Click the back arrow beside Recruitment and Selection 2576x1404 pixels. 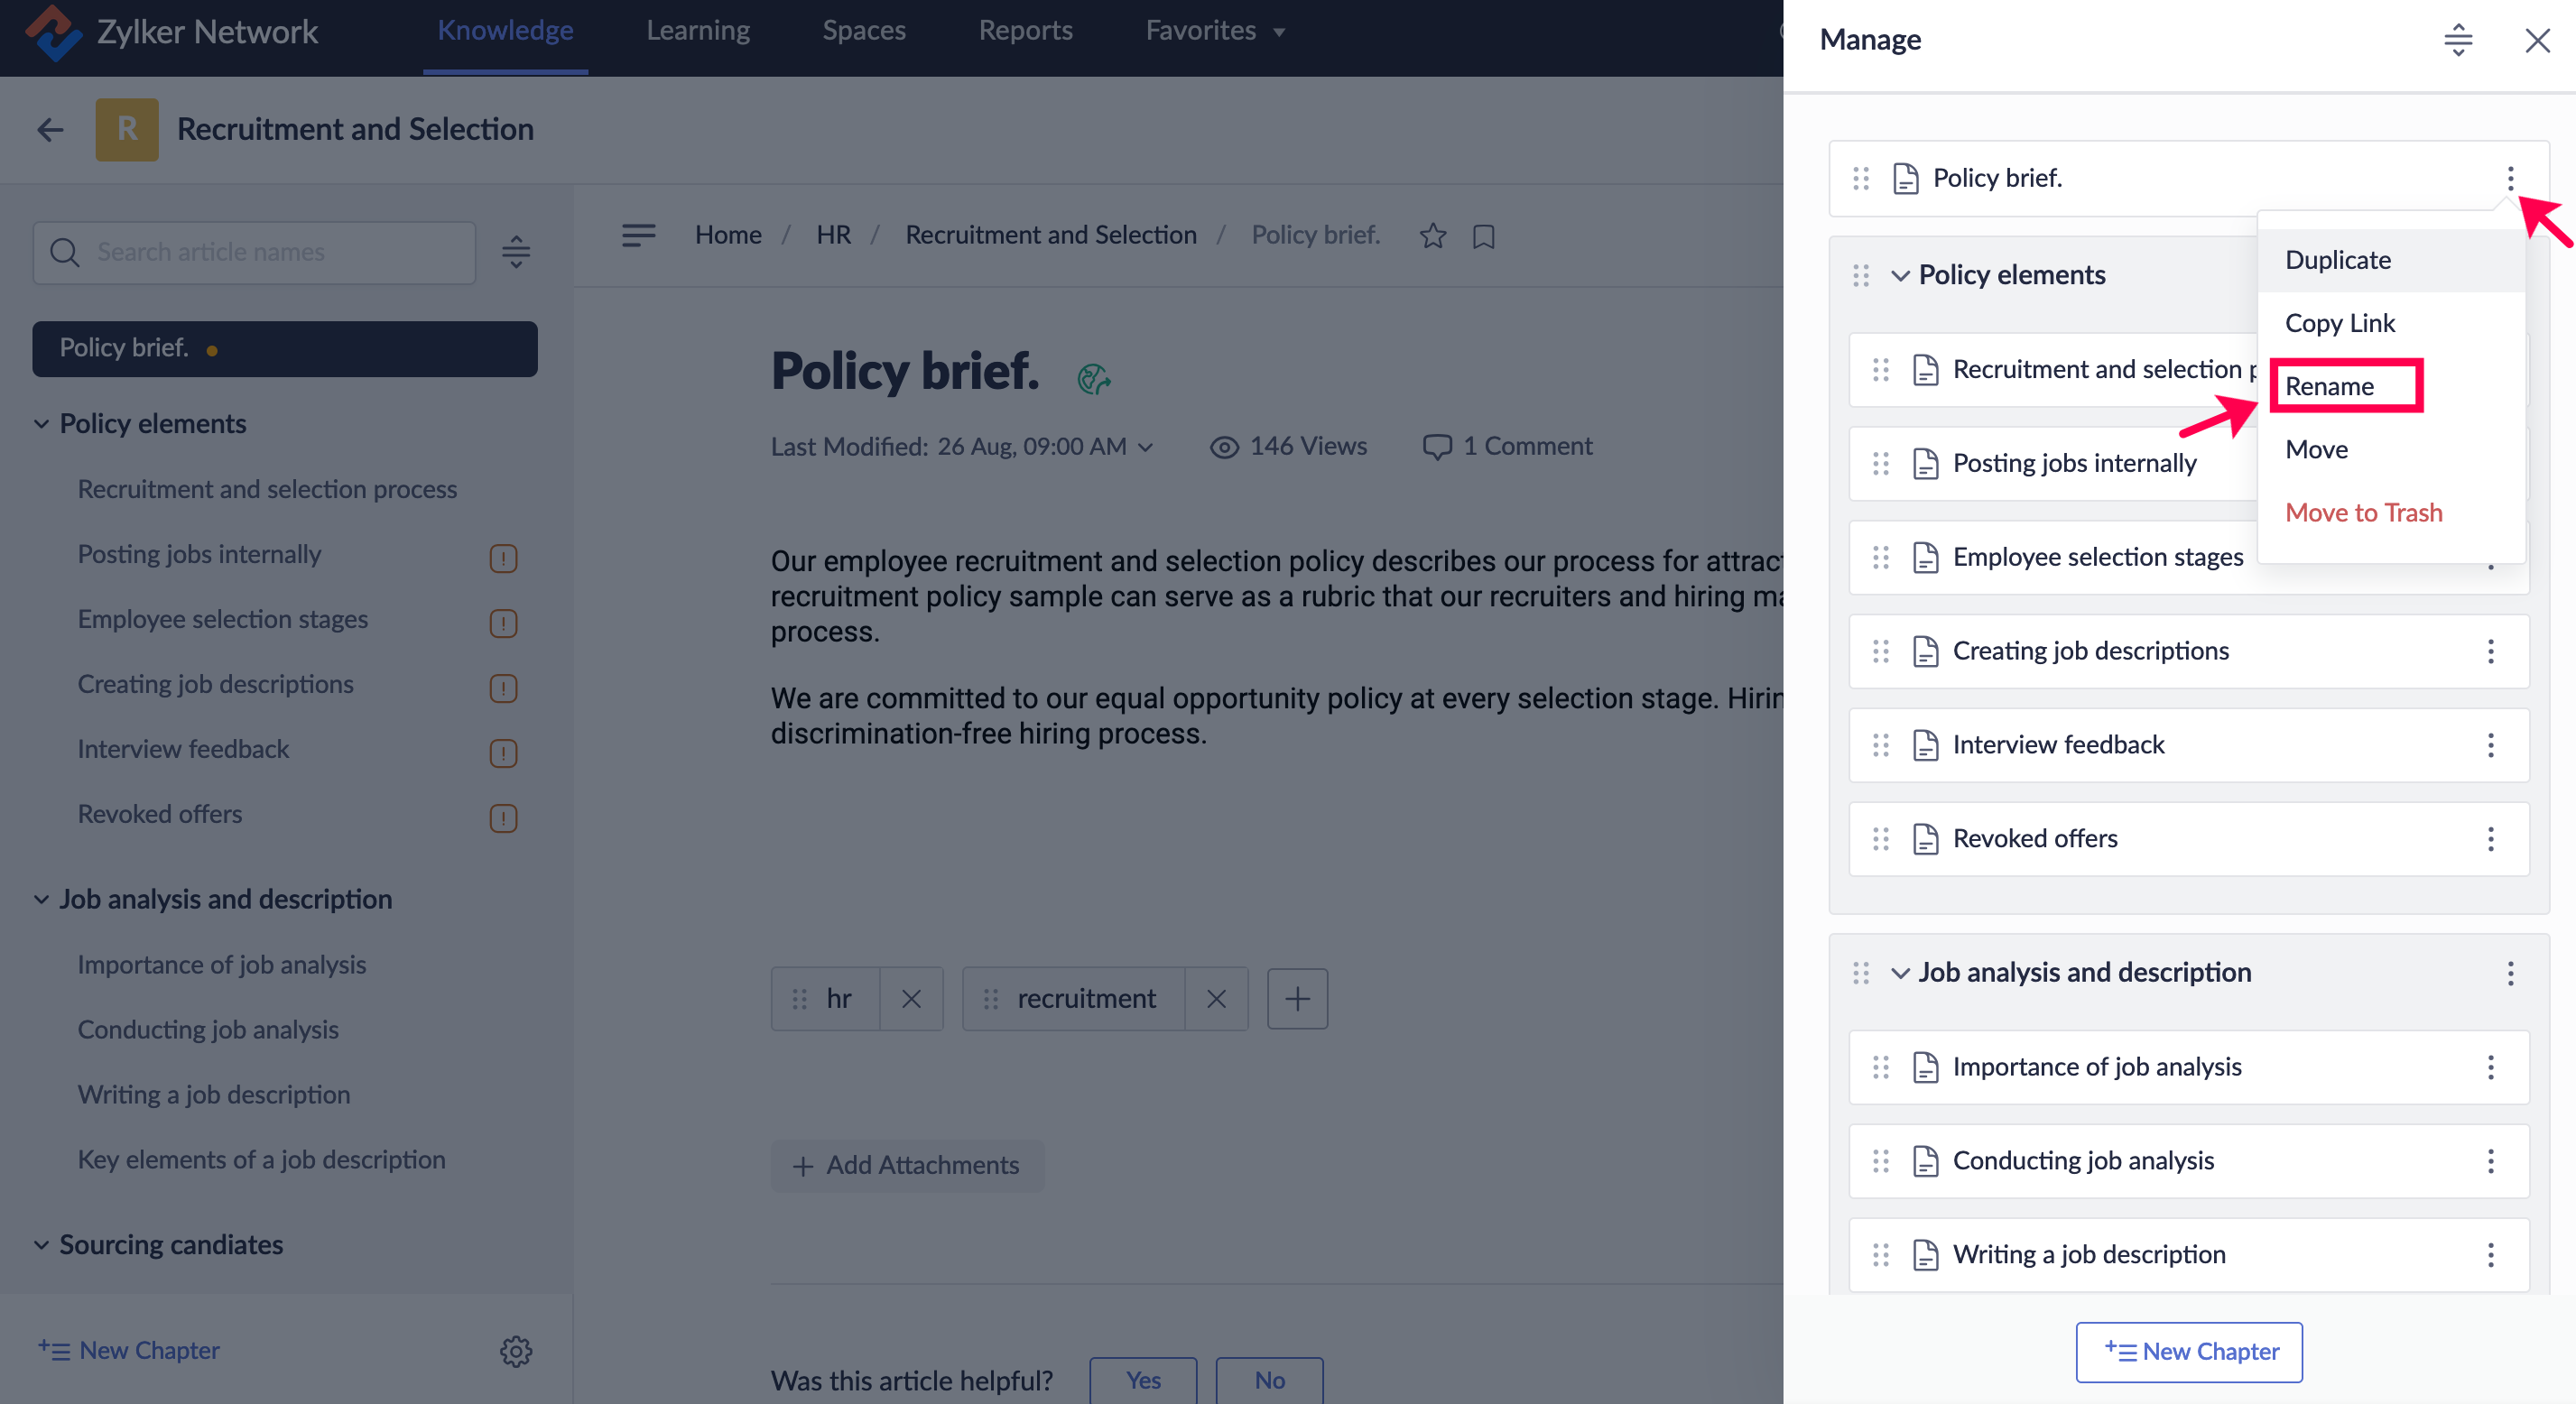50,129
